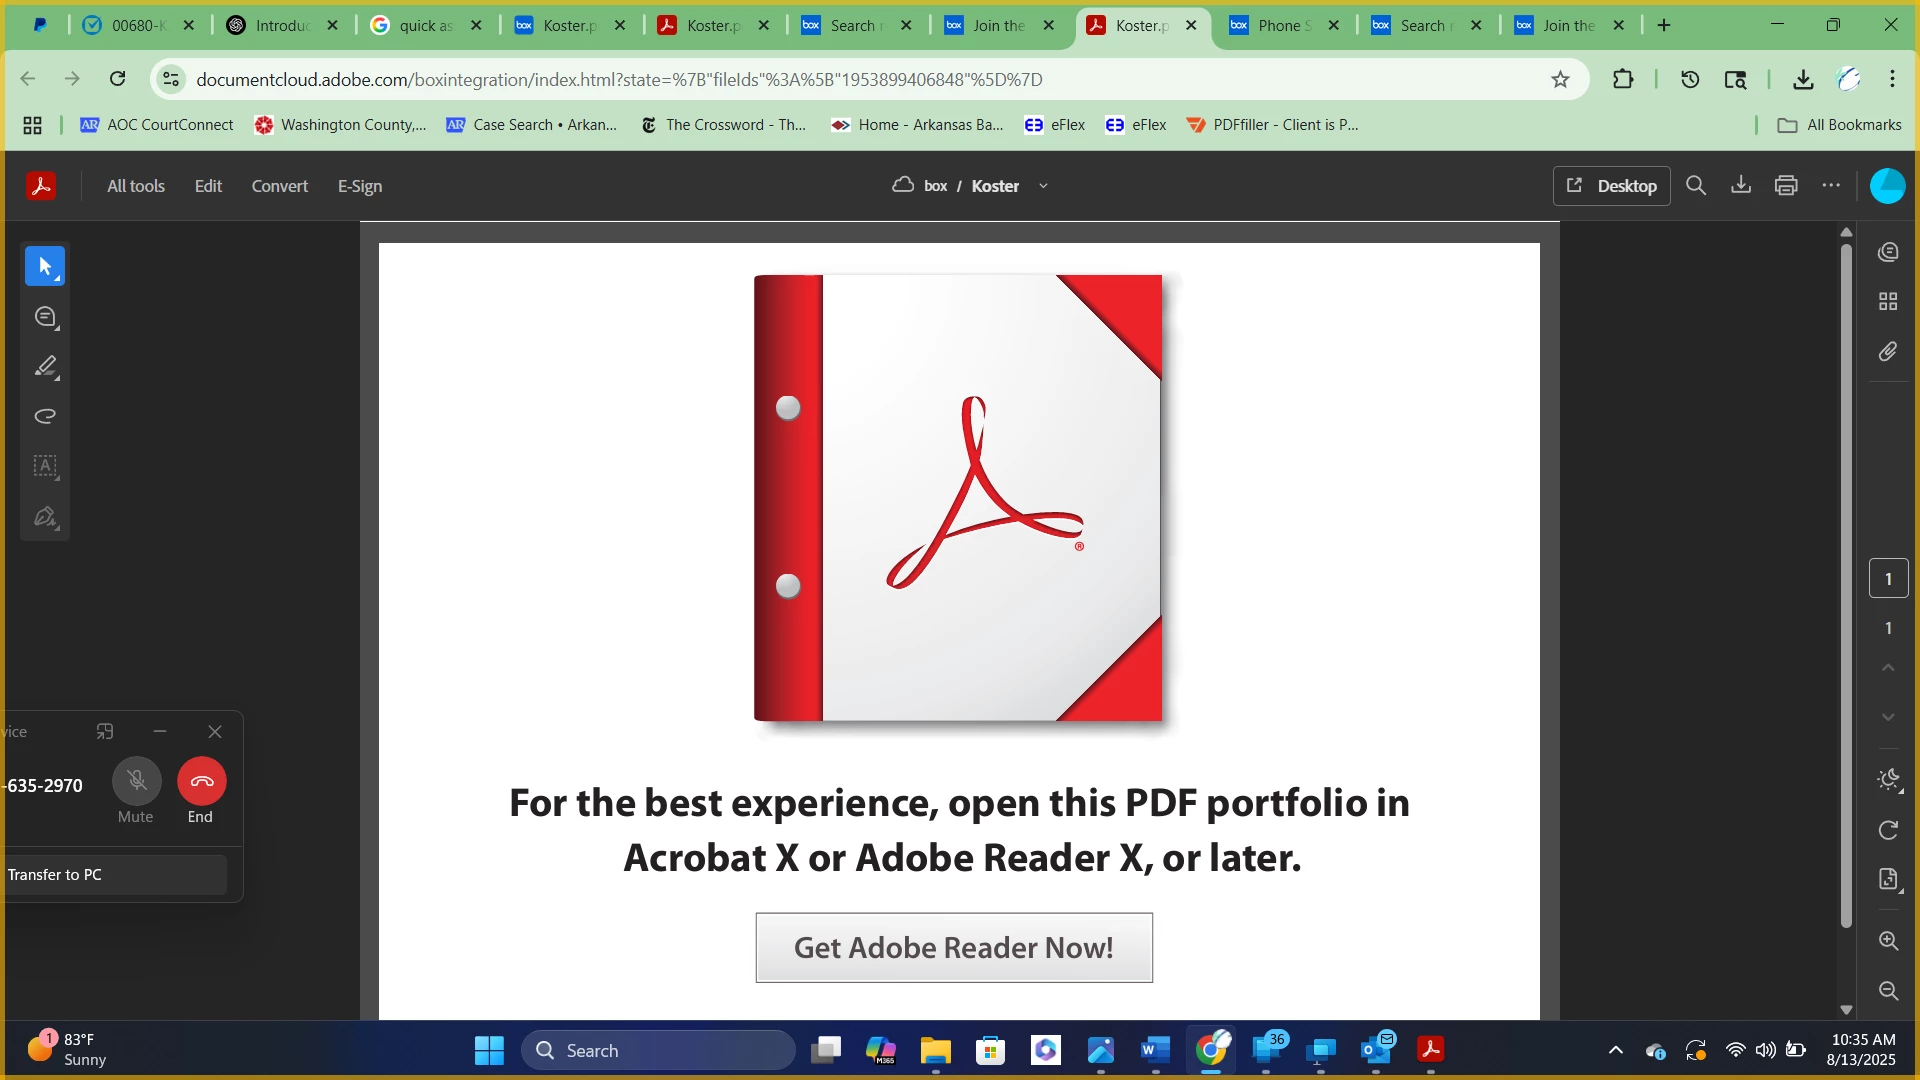Show hidden system tray icons
Screen dimensions: 1920x1080
[x=1616, y=1051]
